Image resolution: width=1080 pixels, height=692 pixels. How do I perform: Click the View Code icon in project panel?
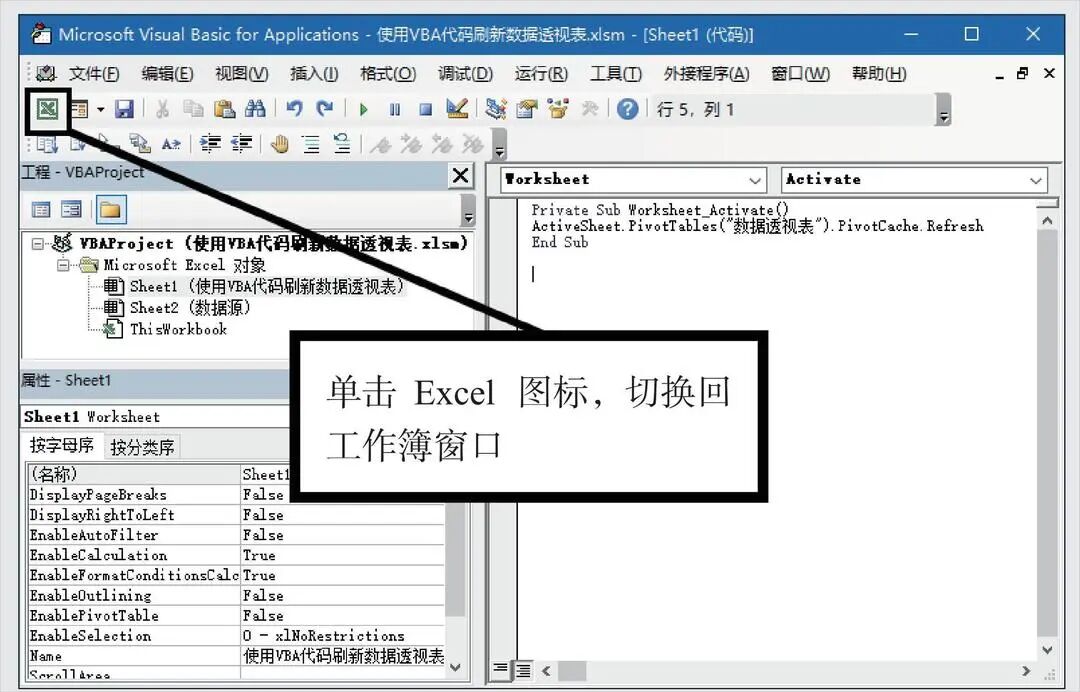[x=41, y=209]
